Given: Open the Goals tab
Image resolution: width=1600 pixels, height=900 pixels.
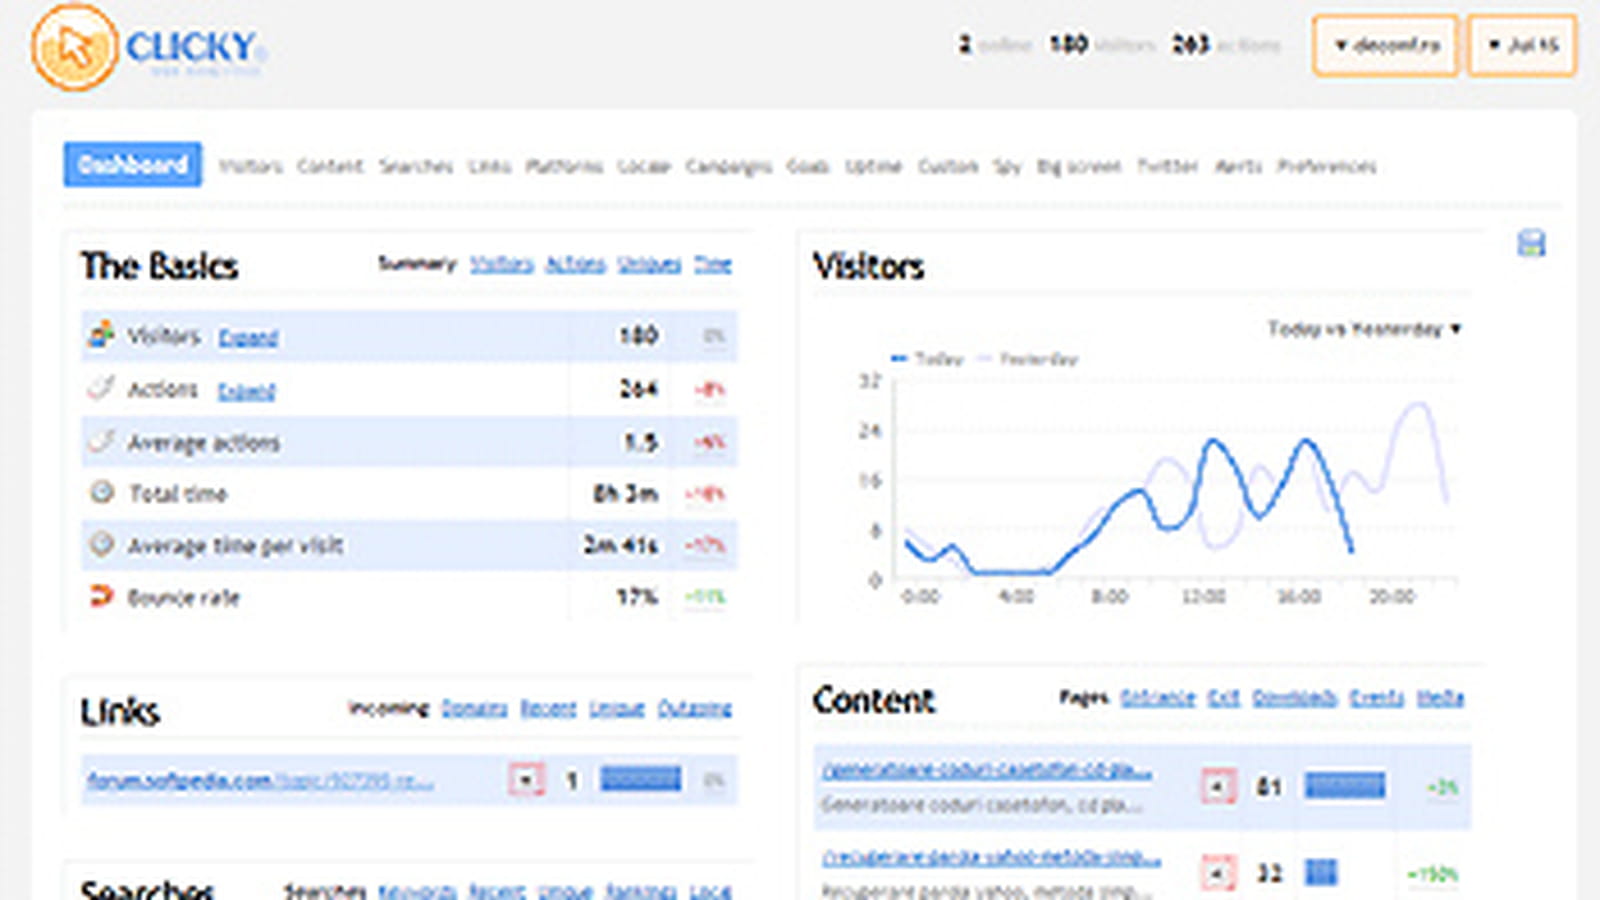Looking at the screenshot, I should (x=808, y=166).
